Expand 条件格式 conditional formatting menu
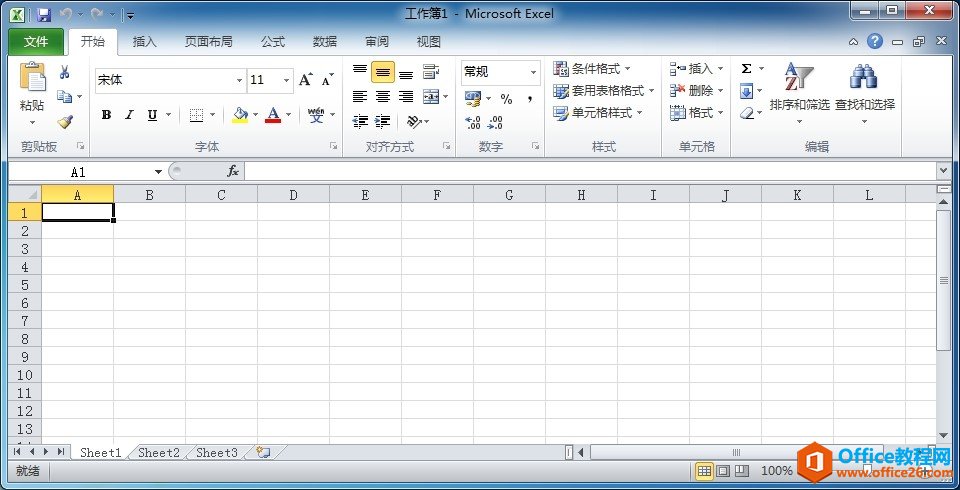 592,69
